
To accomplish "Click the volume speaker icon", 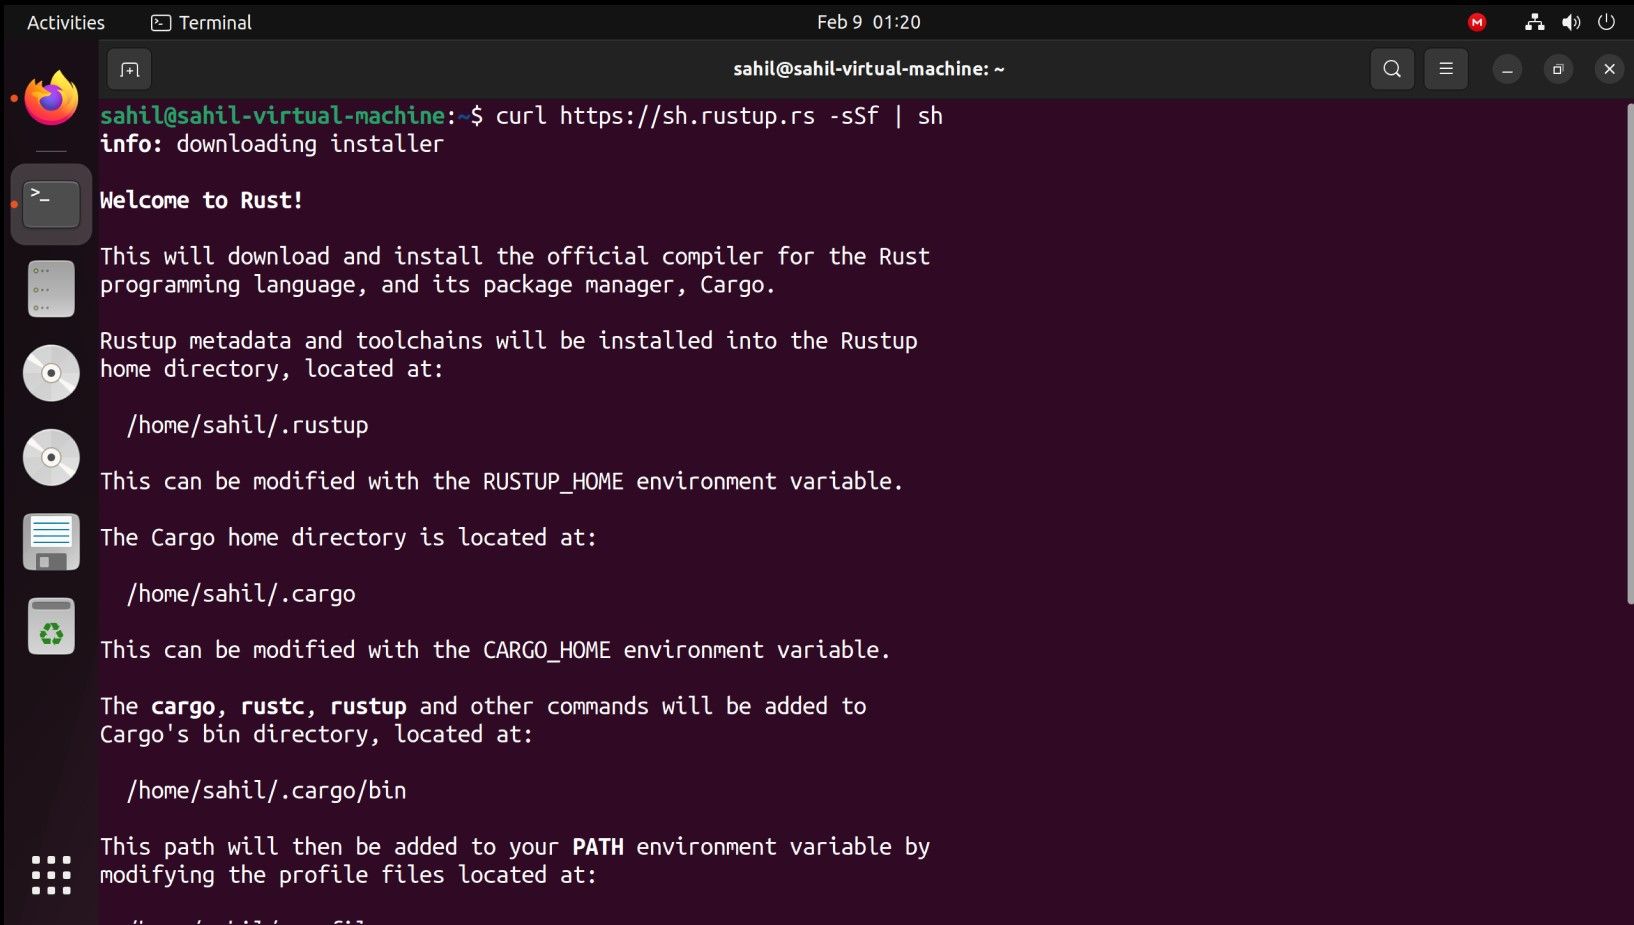I will 1571,22.
